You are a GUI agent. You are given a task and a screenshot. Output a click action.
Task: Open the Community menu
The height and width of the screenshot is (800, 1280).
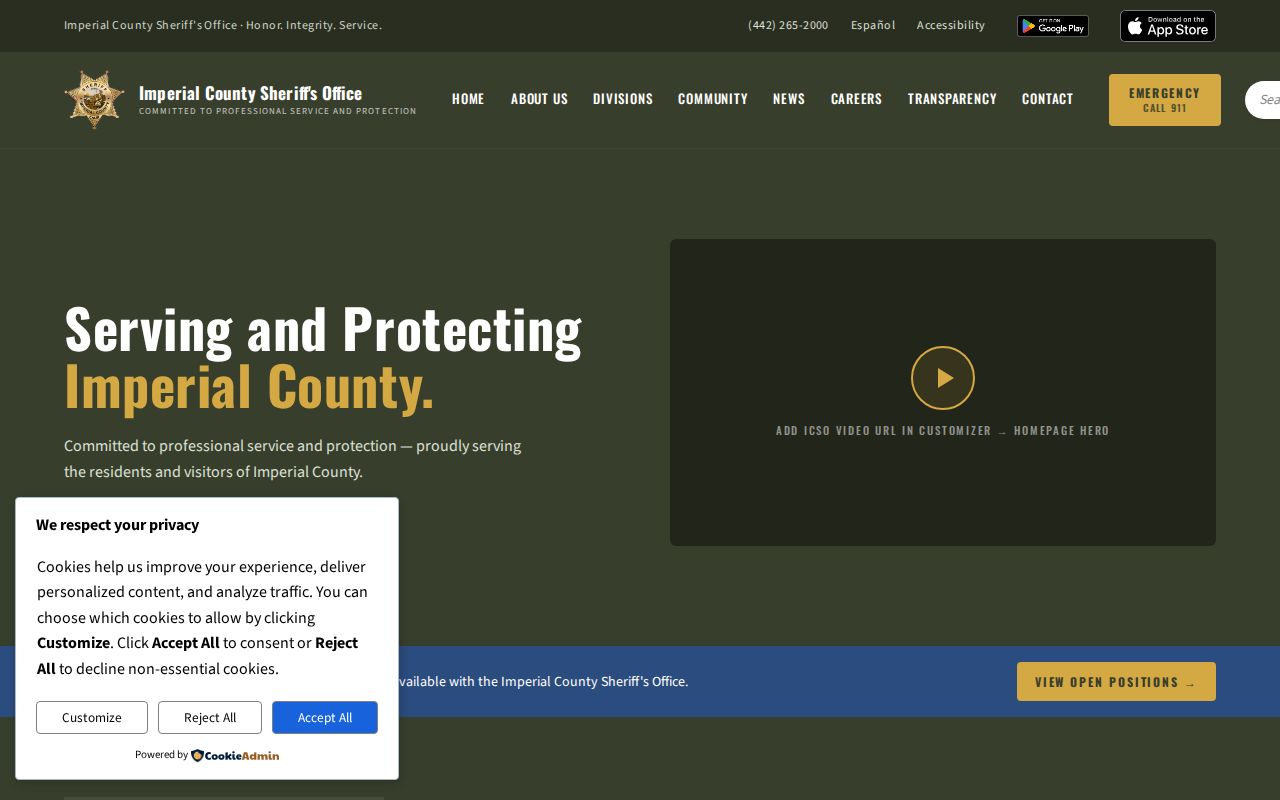click(x=713, y=99)
